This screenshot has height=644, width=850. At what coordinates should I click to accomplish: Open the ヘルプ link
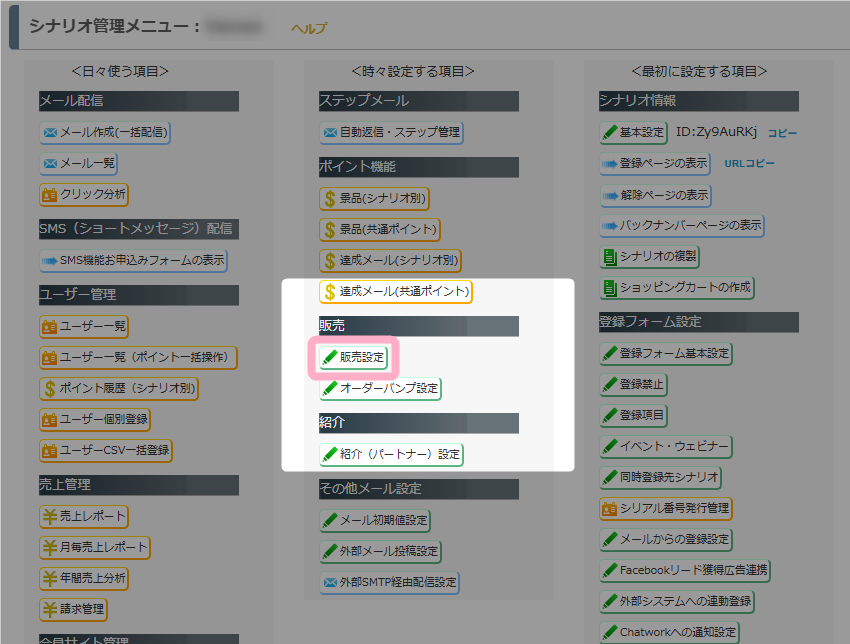click(308, 28)
